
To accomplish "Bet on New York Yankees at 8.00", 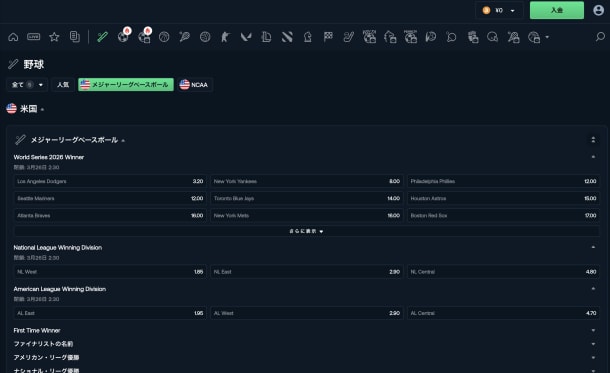I will coord(307,181).
